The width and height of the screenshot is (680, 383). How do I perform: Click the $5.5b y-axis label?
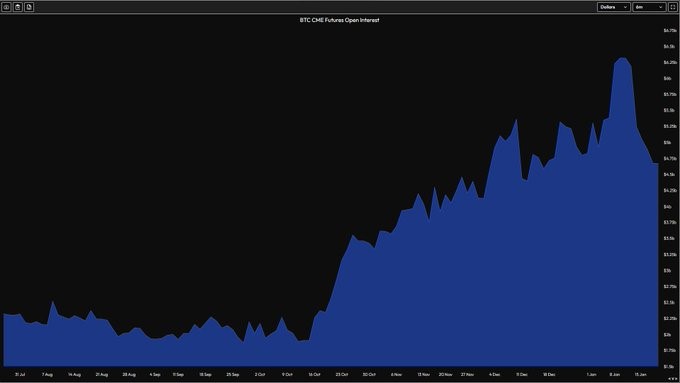point(670,110)
